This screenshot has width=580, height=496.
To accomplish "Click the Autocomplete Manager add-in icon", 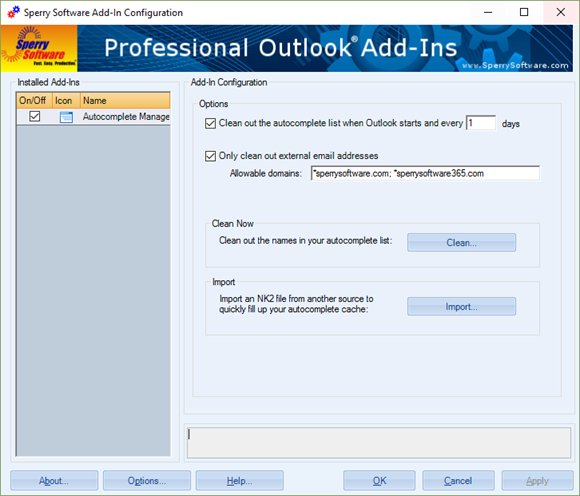I will (66, 117).
